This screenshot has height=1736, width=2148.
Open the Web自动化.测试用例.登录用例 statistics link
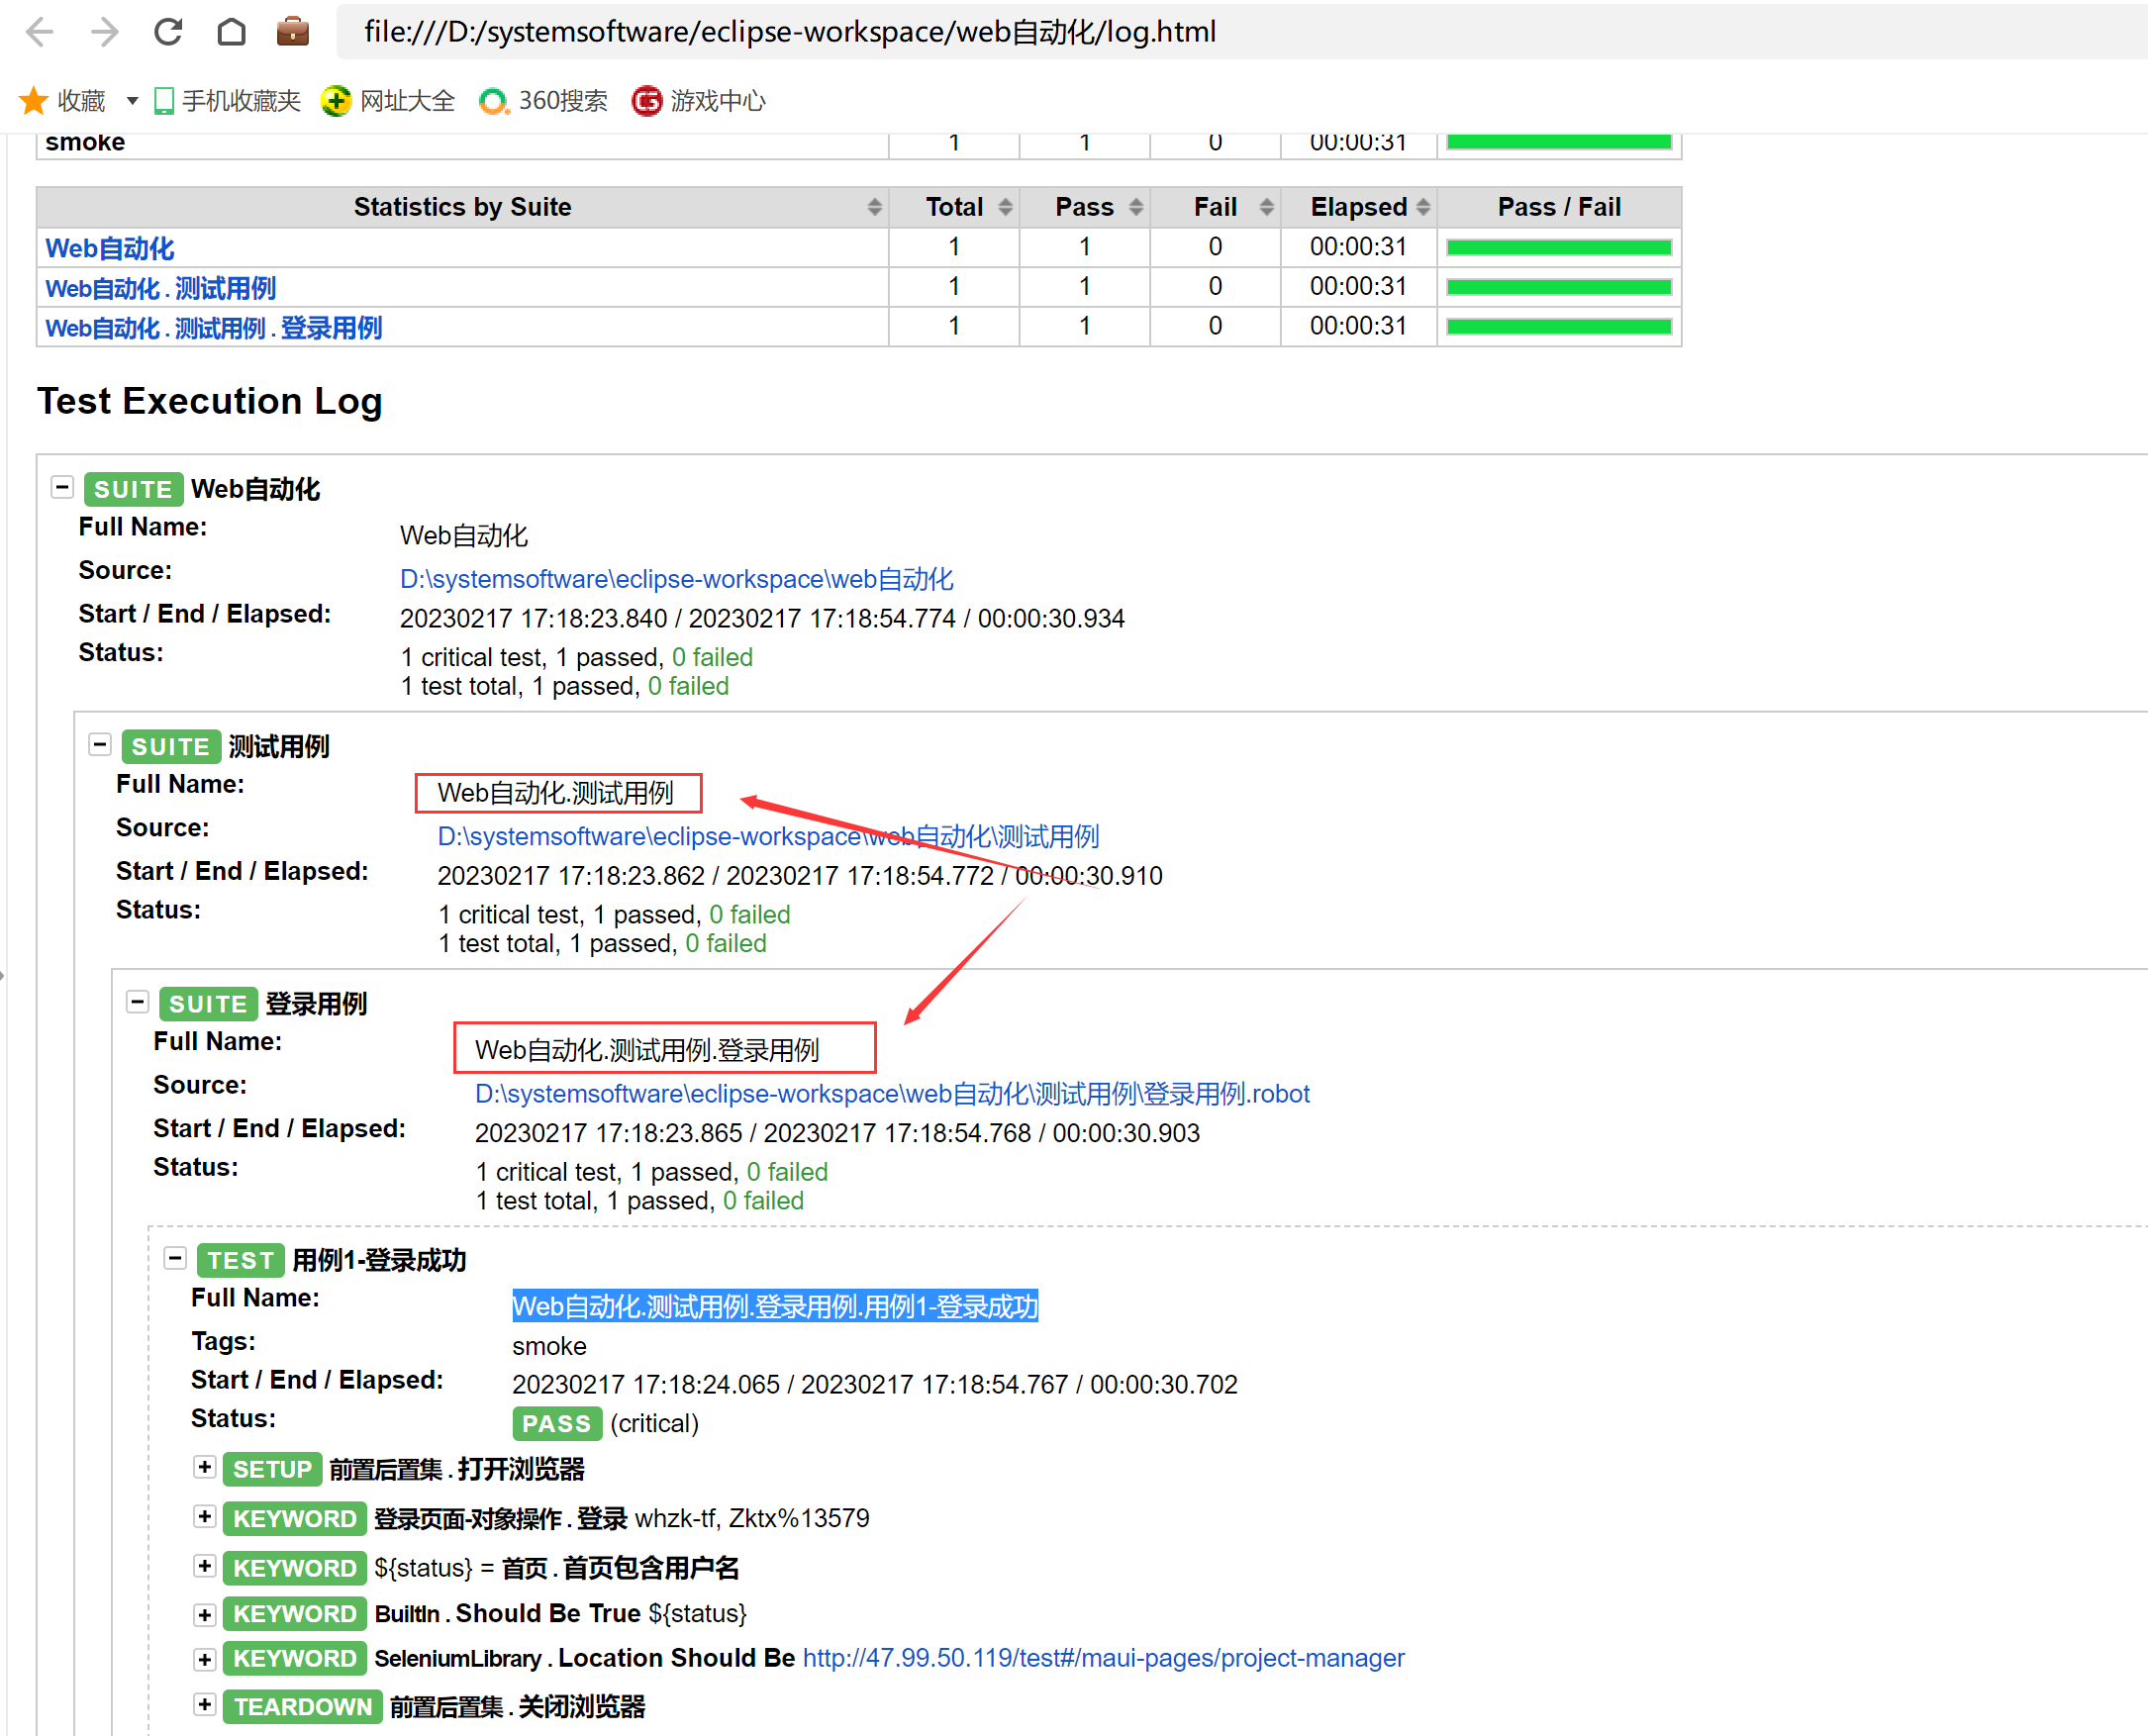tap(213, 328)
